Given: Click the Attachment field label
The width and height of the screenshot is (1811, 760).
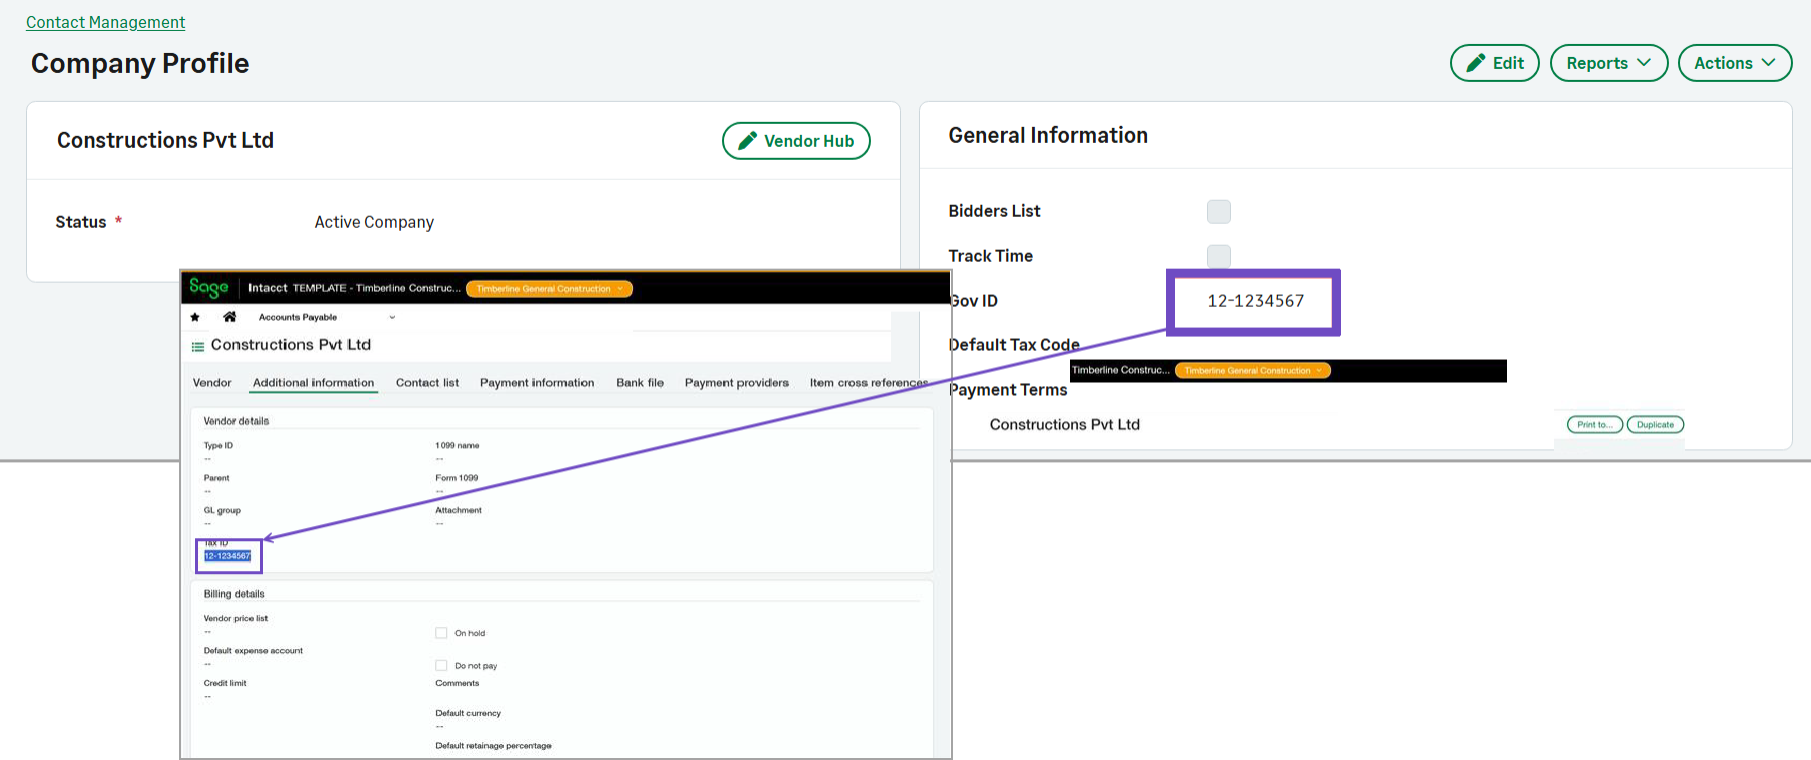Looking at the screenshot, I should tap(458, 510).
